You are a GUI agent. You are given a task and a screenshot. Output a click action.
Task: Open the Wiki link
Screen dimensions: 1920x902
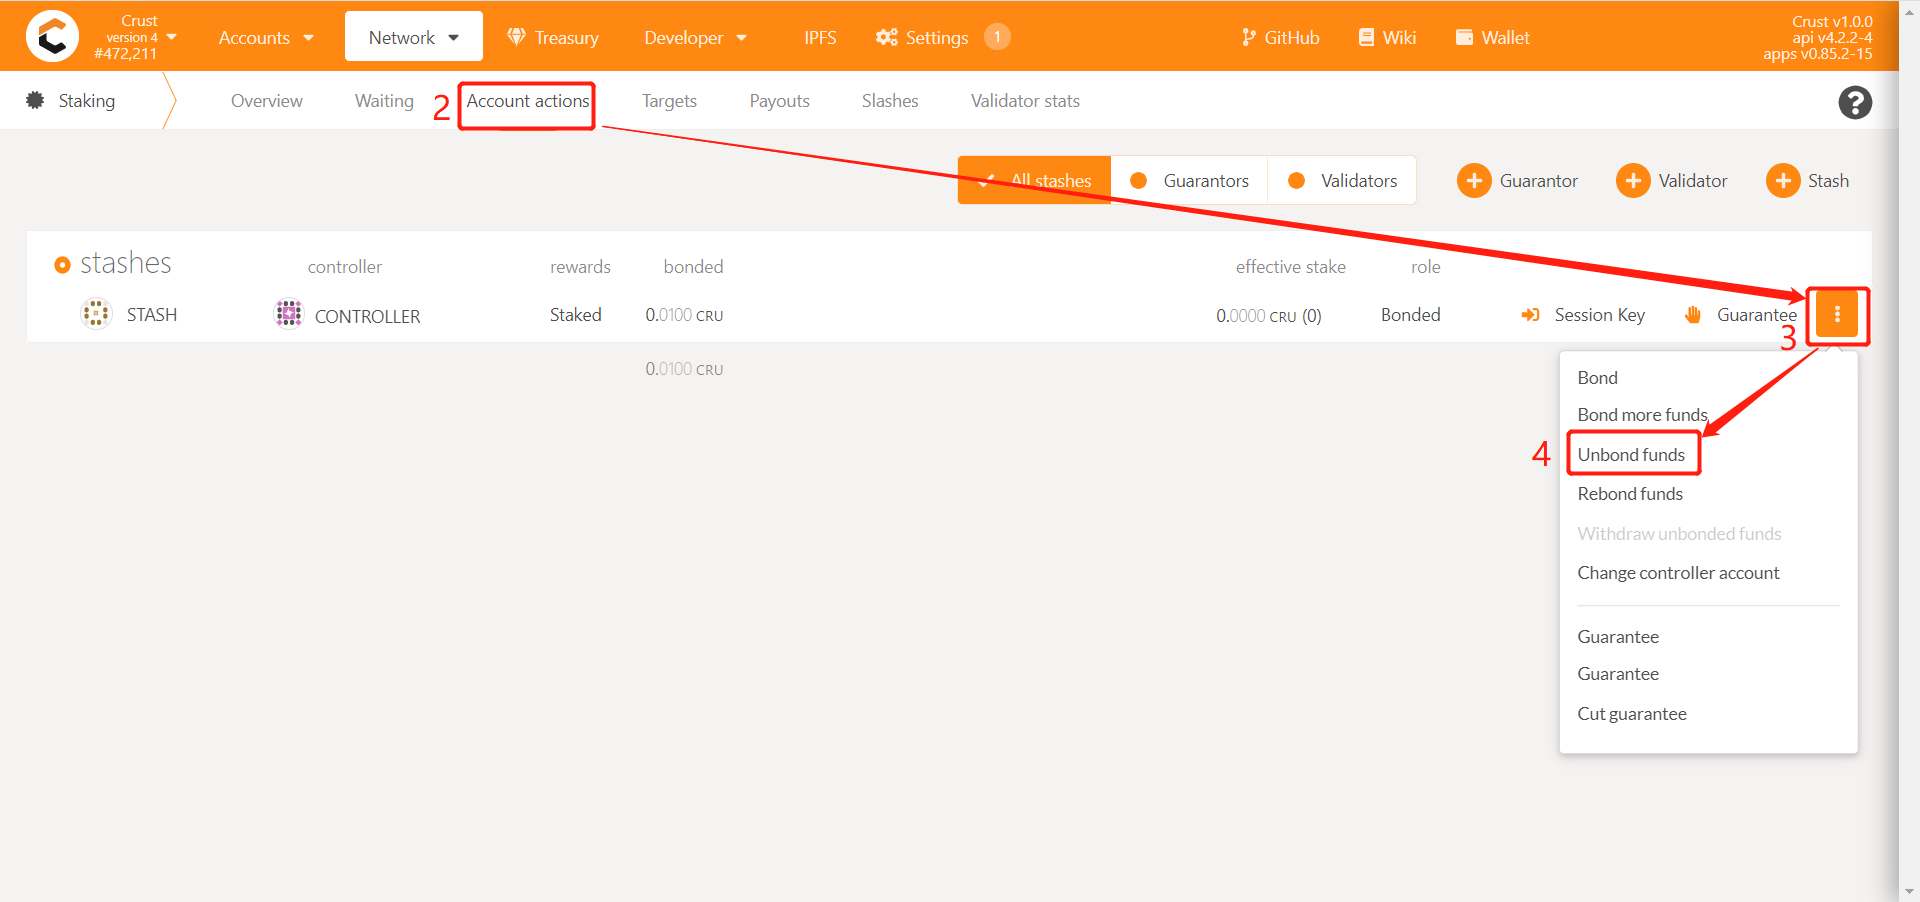point(1387,37)
